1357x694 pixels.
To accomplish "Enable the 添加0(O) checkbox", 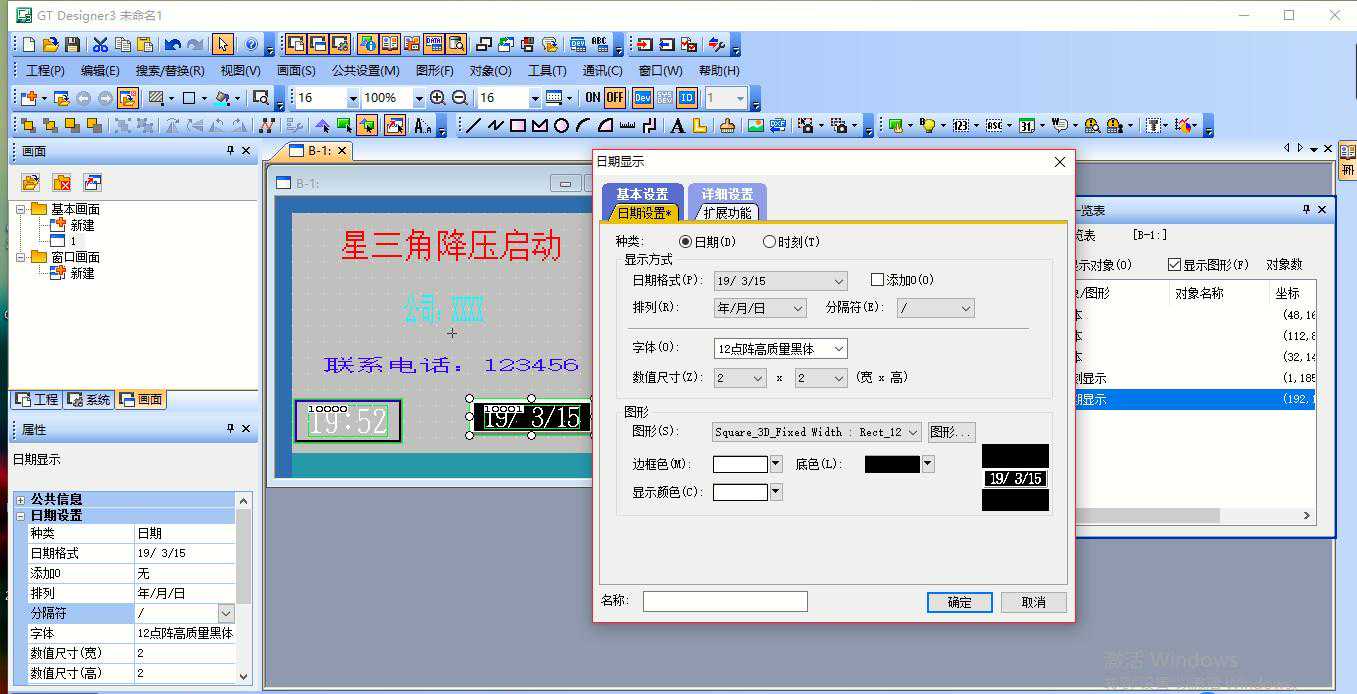I will pos(878,281).
